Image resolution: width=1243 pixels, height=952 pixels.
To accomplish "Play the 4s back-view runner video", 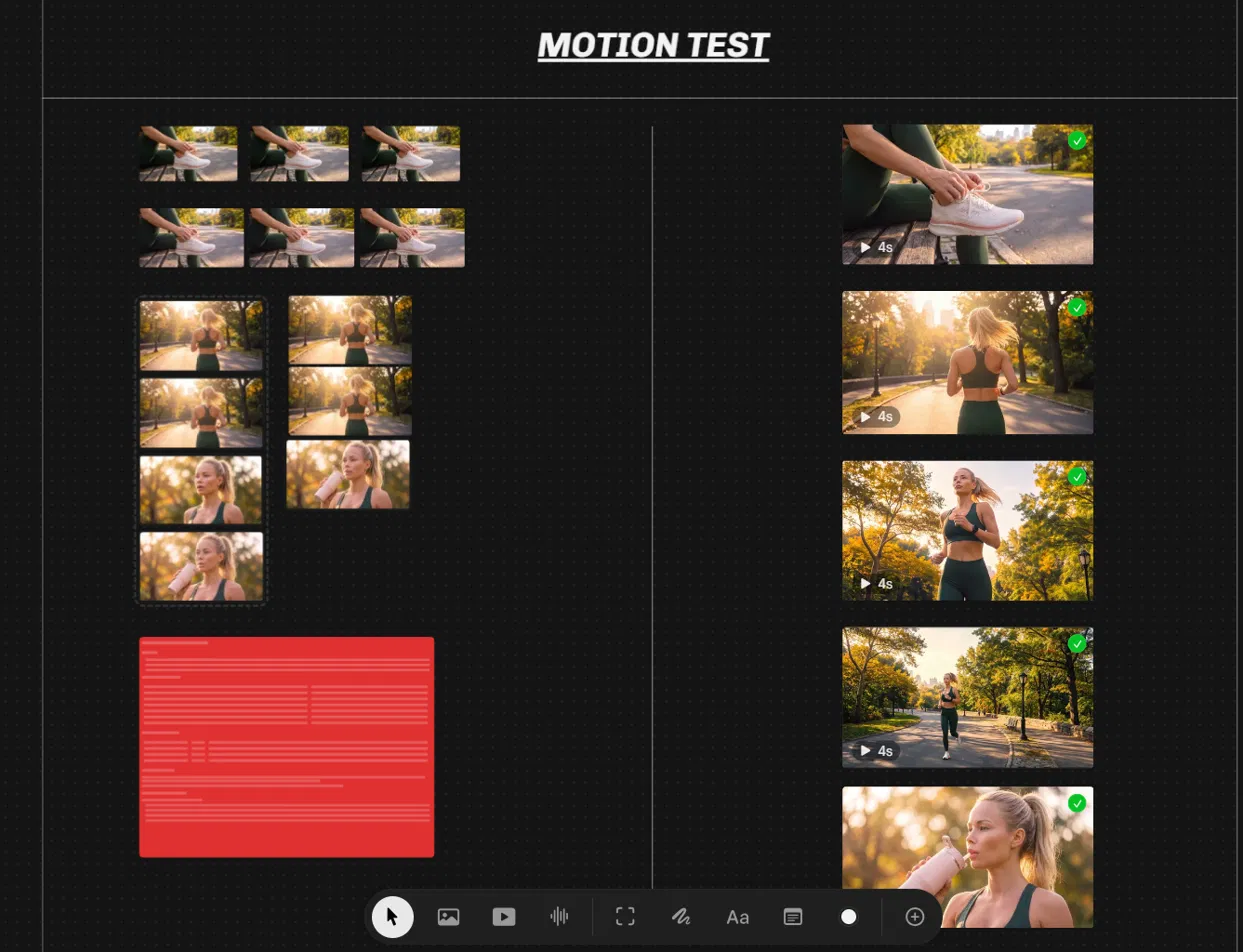I will pos(876,417).
